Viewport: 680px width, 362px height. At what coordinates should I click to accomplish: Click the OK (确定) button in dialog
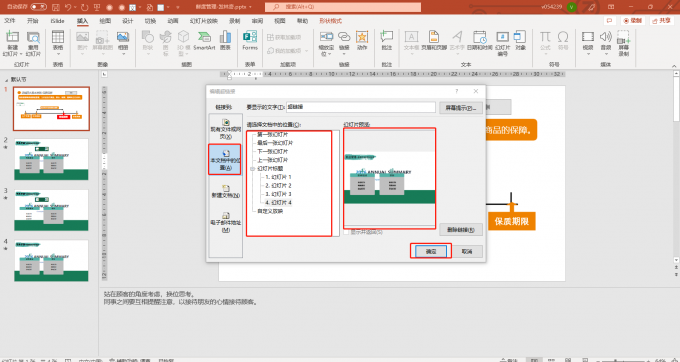431,251
